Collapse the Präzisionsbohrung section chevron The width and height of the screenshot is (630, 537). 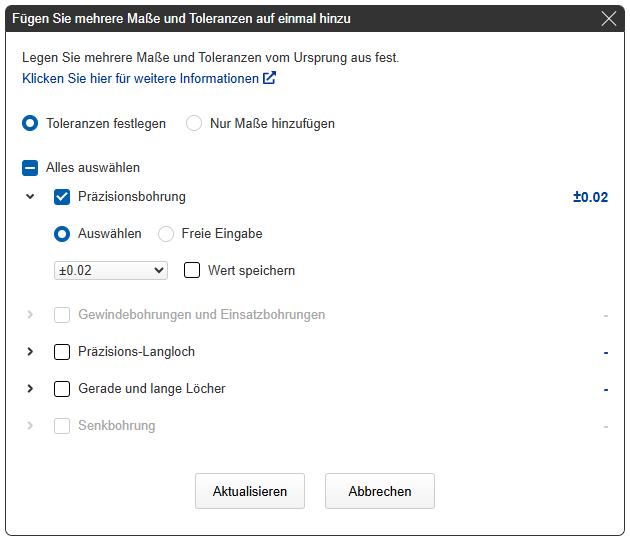coord(30,197)
